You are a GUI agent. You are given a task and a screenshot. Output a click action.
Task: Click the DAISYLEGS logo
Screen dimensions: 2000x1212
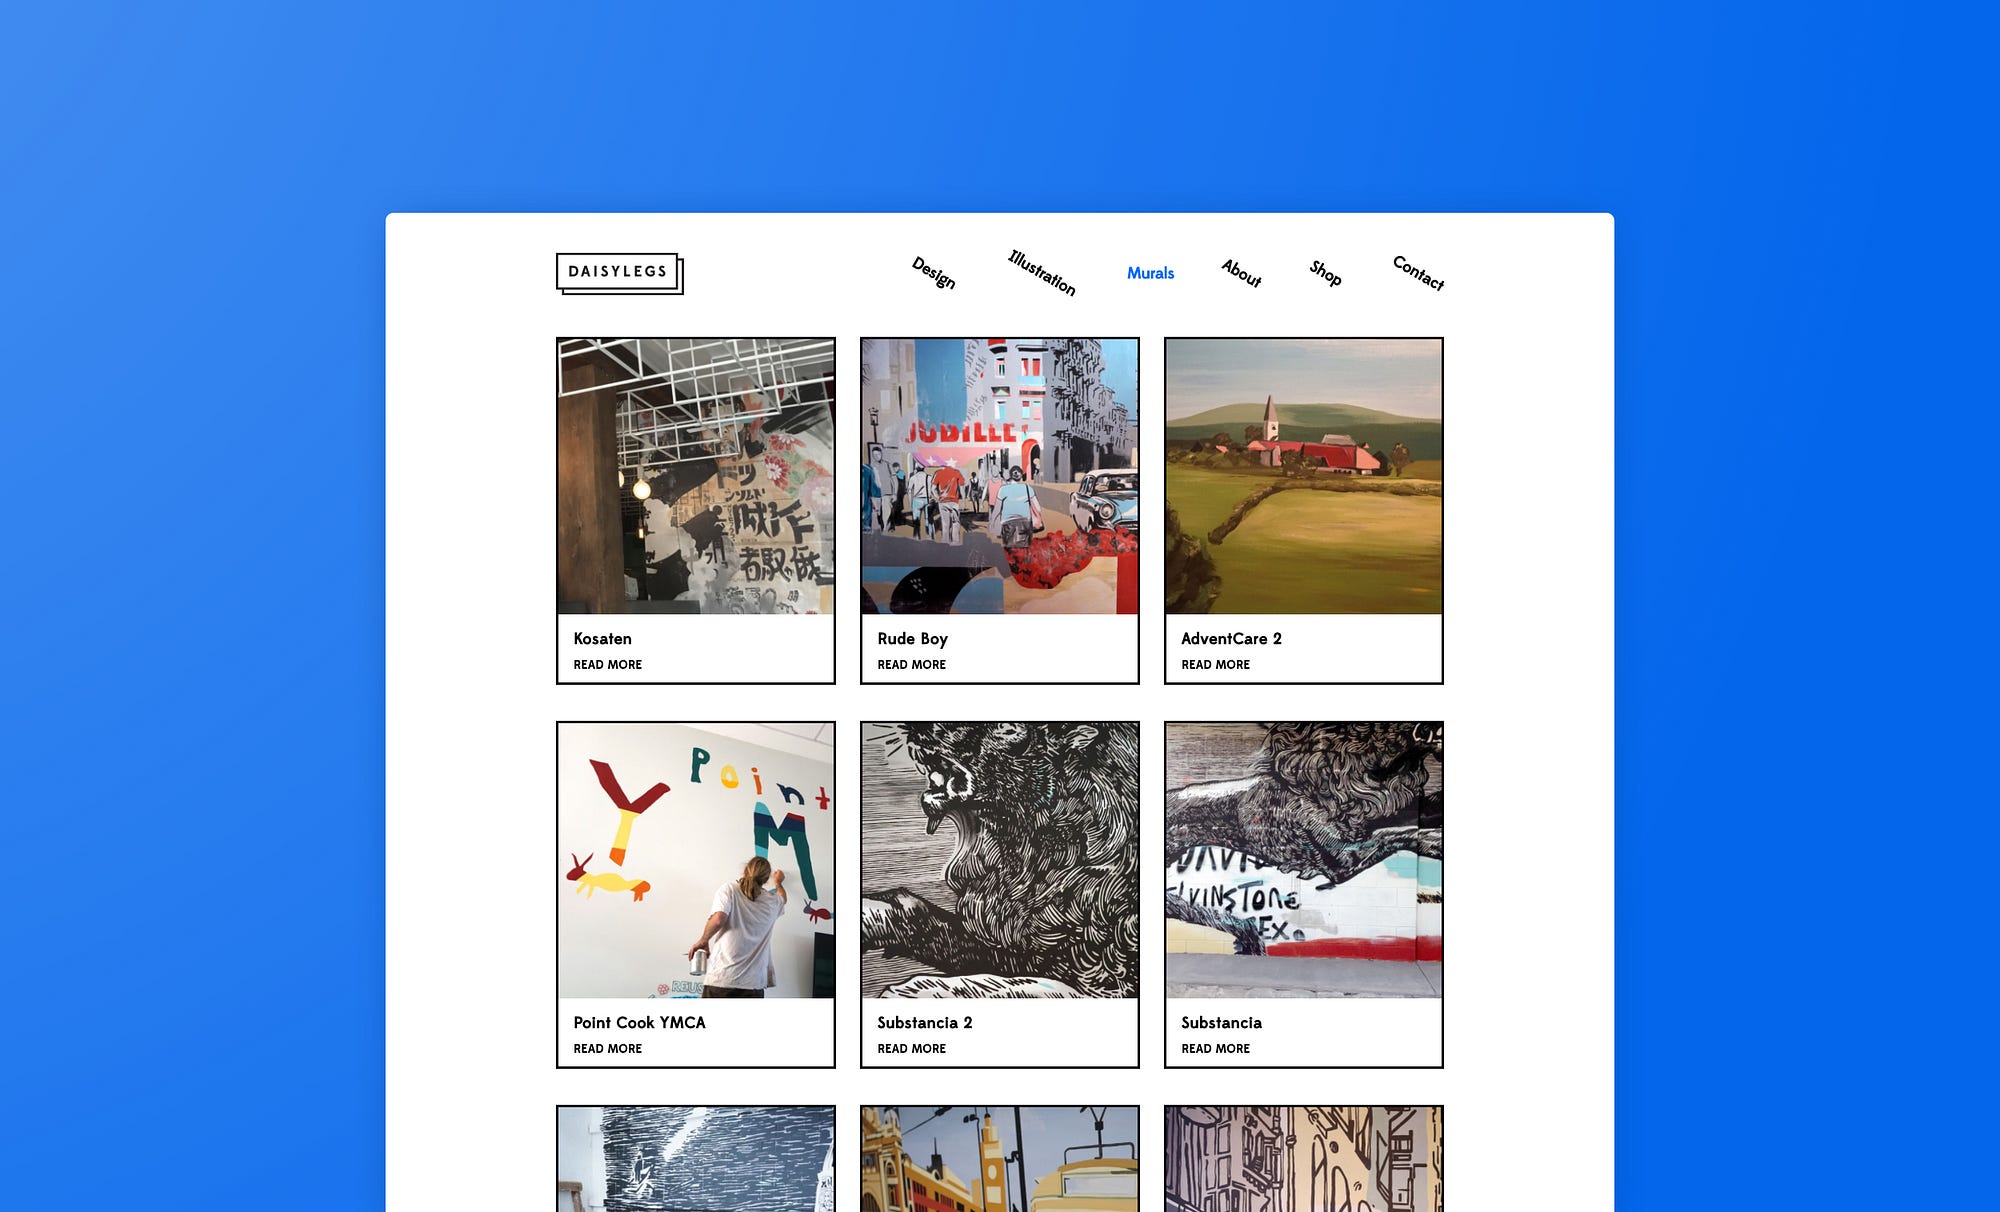click(619, 273)
